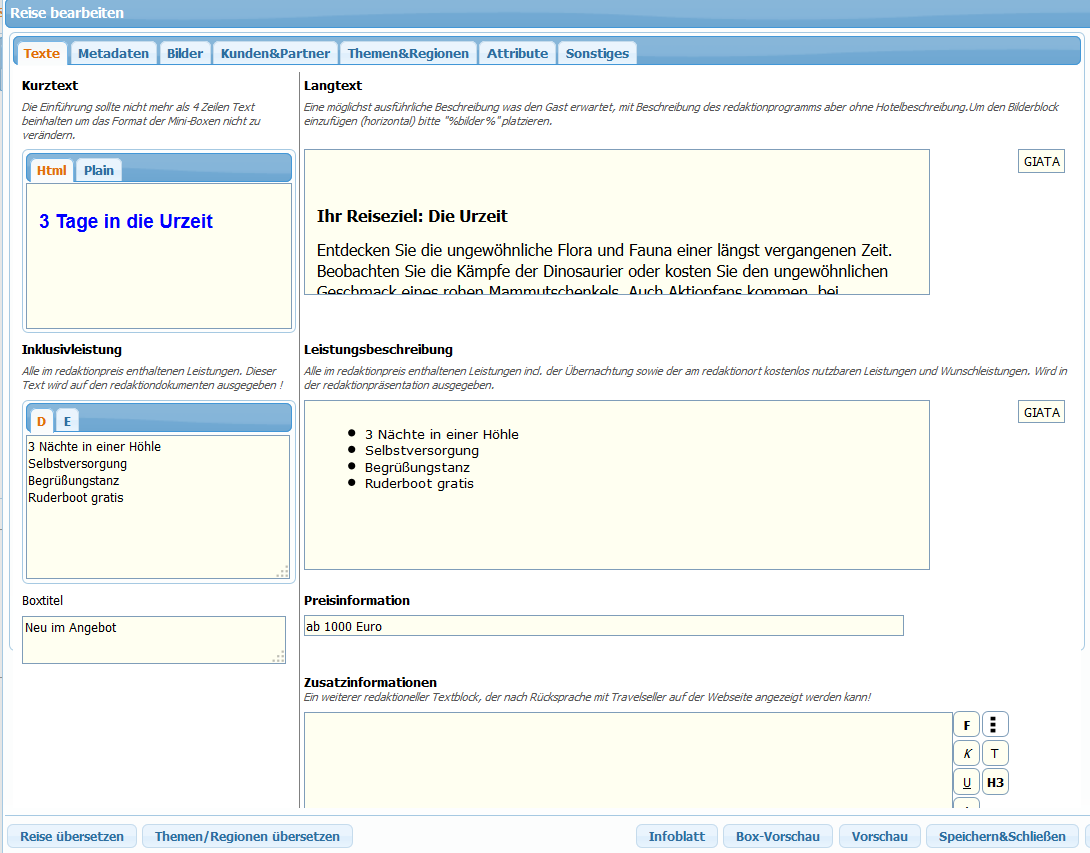Select language D tab in Inklusivleistung

(42, 421)
